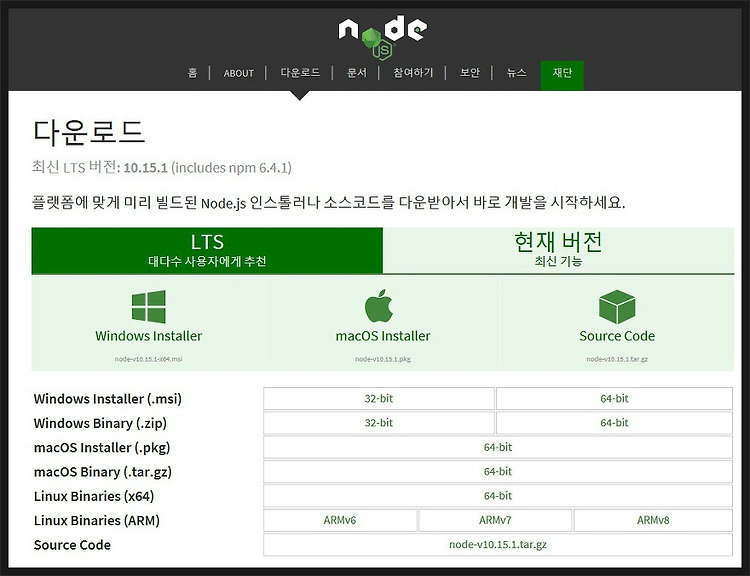
Task: Click the Source Code box icon
Action: (617, 307)
